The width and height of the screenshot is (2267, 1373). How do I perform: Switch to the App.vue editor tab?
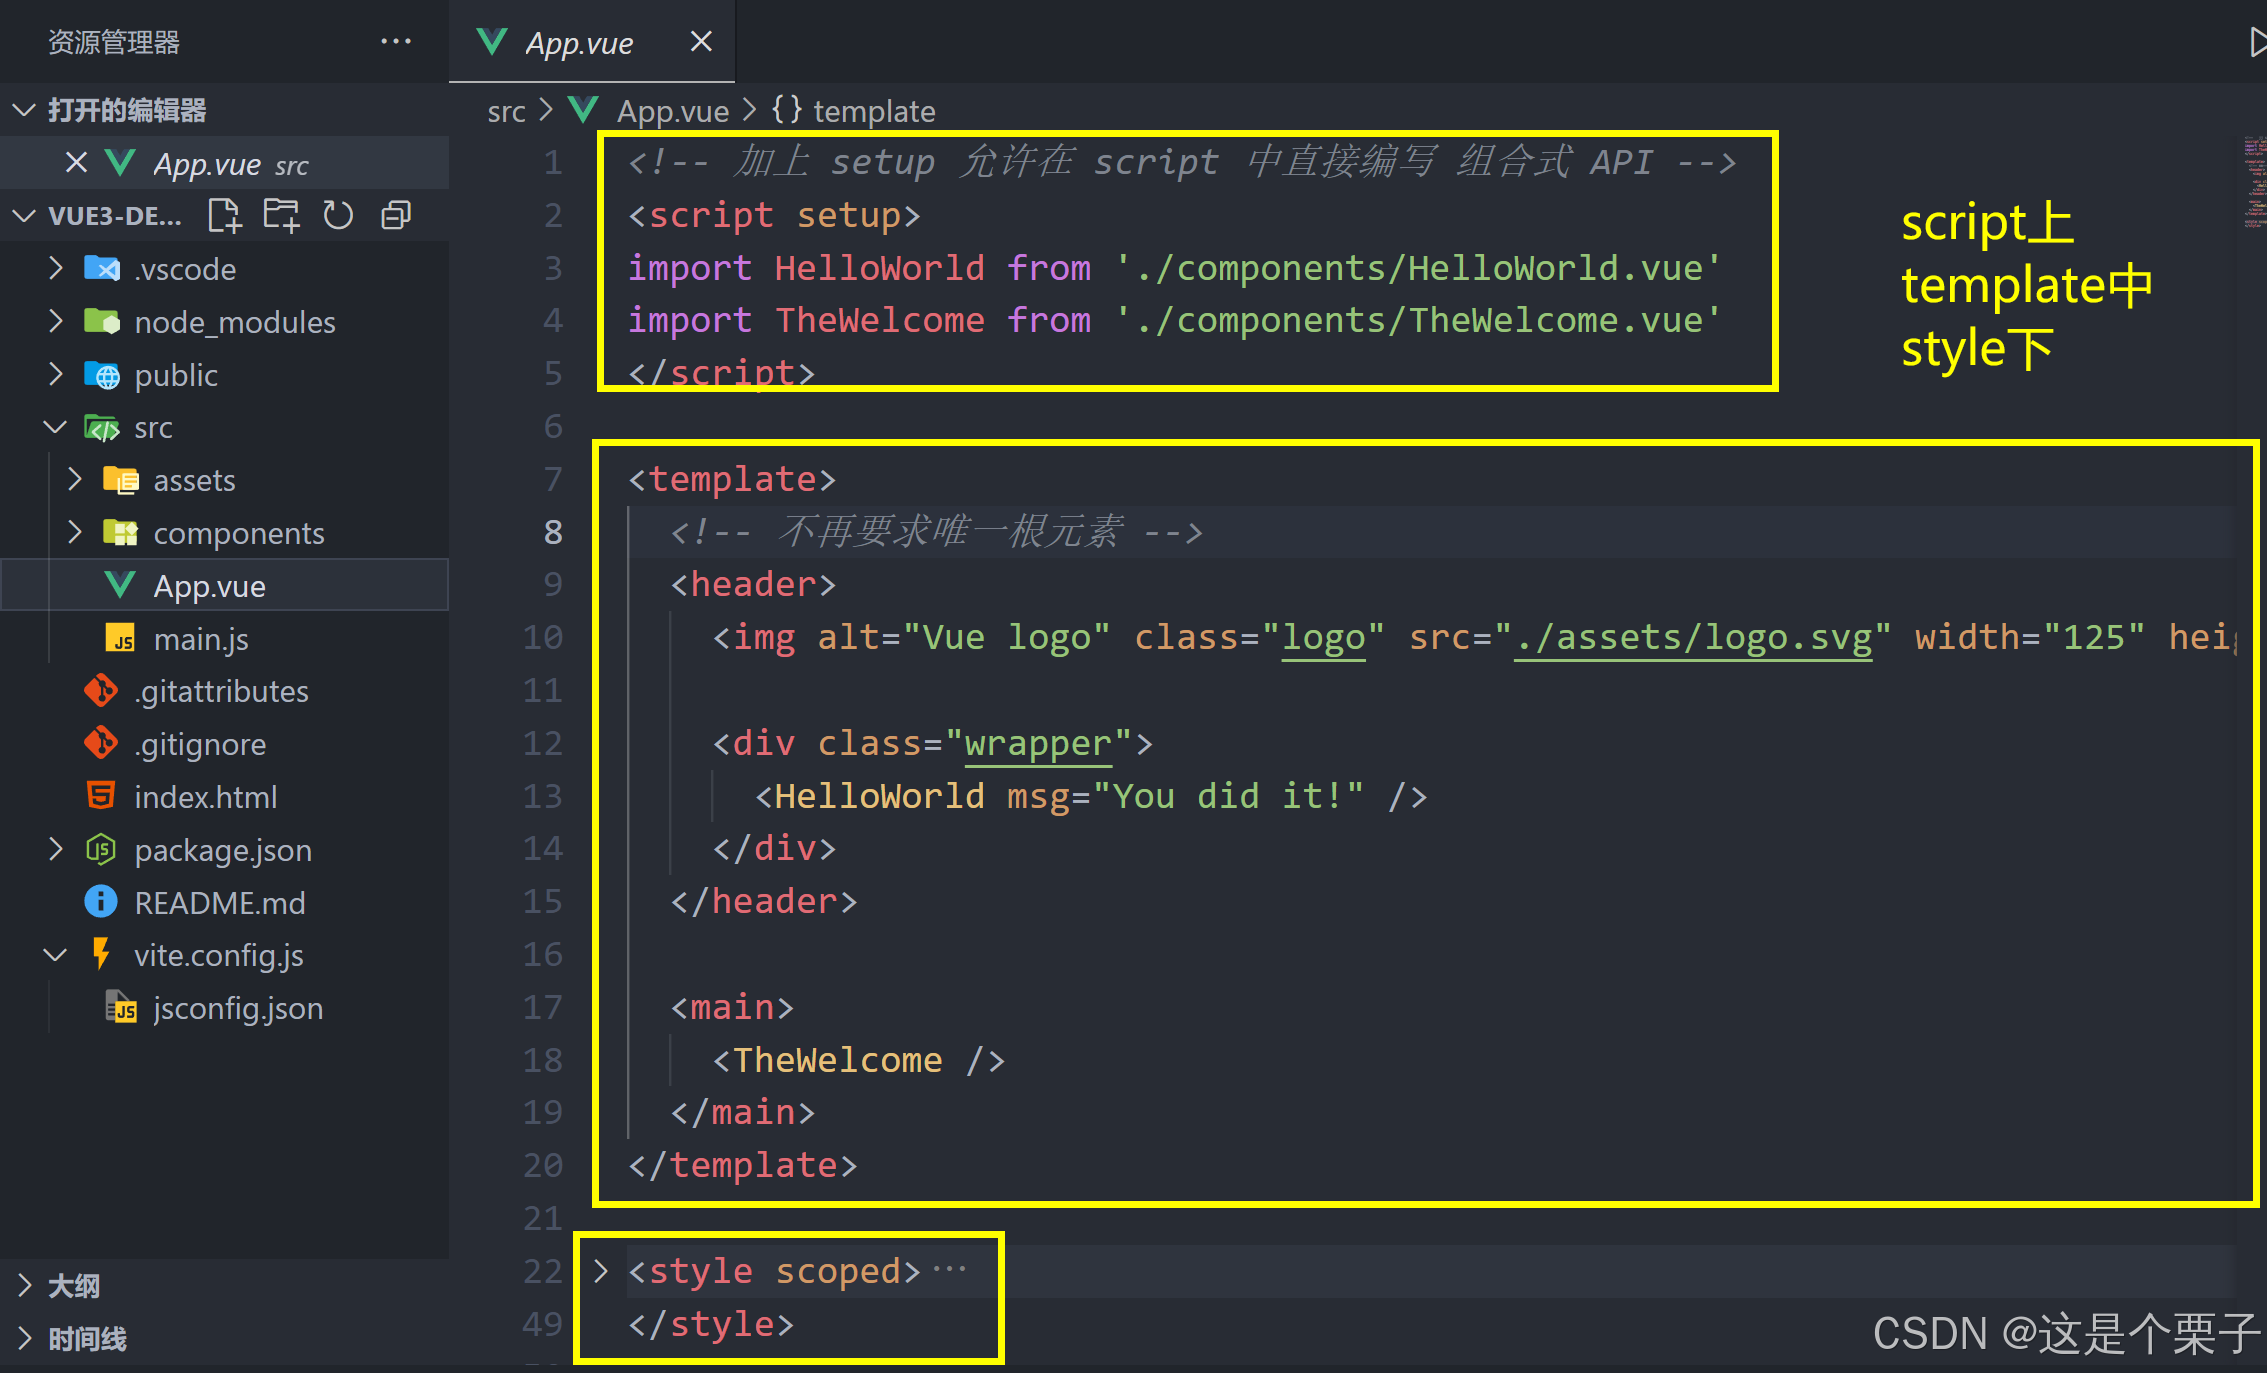[x=578, y=43]
